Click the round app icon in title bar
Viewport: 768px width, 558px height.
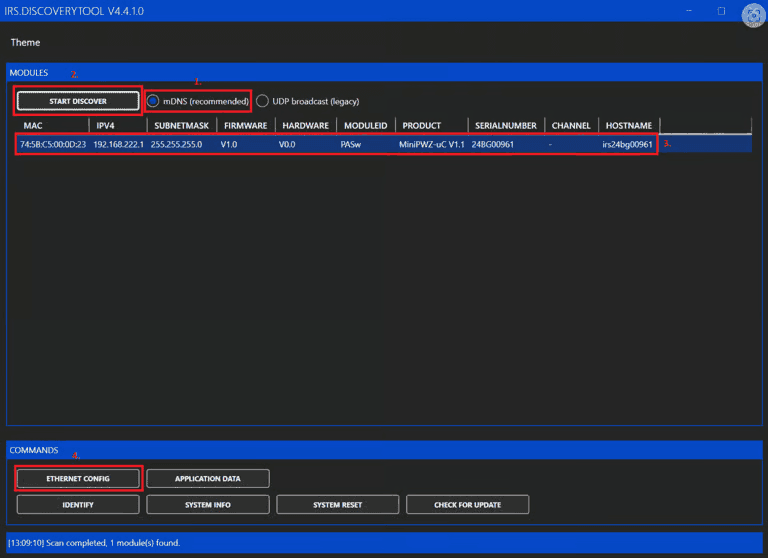754,15
